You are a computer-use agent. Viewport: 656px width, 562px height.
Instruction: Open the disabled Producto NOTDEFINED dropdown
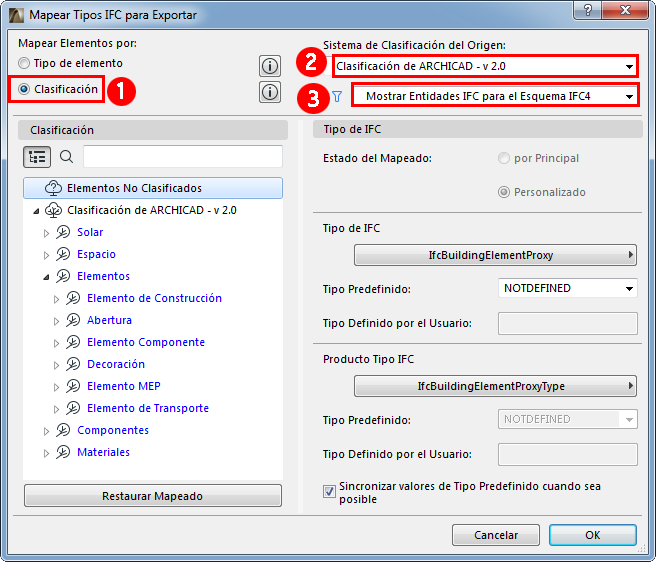pos(568,419)
